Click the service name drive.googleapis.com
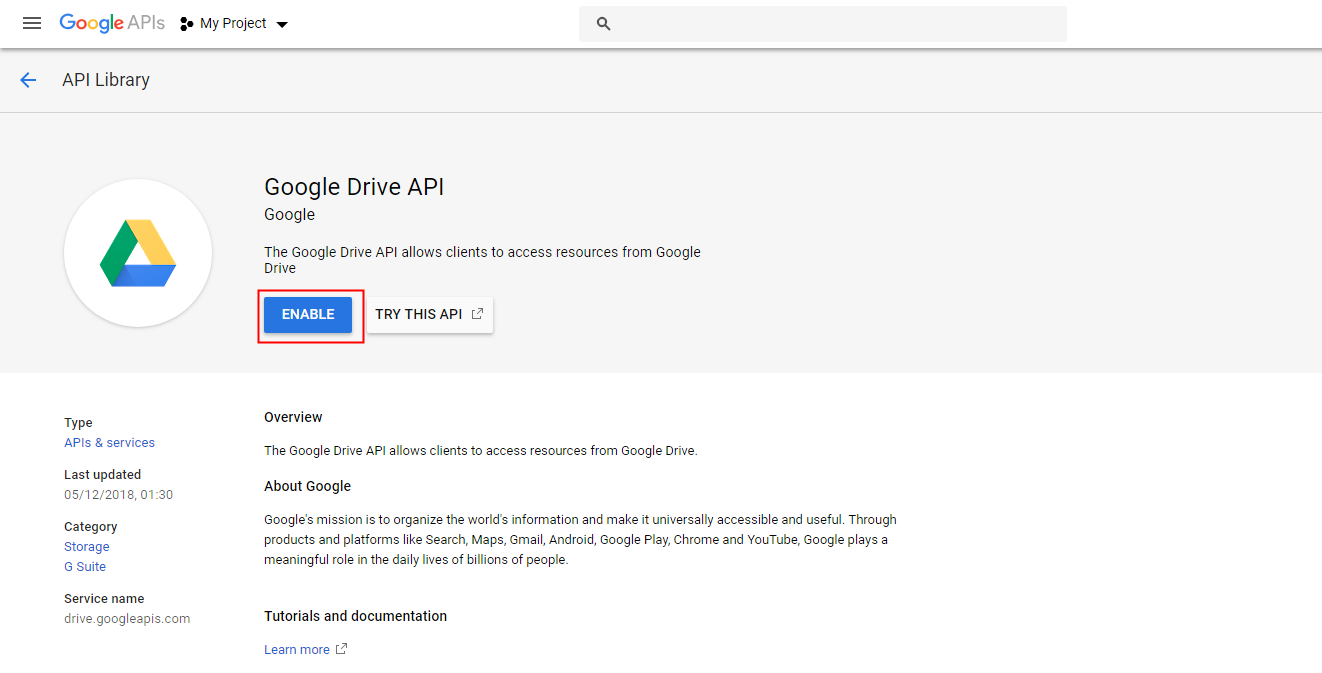1322x673 pixels. point(127,619)
